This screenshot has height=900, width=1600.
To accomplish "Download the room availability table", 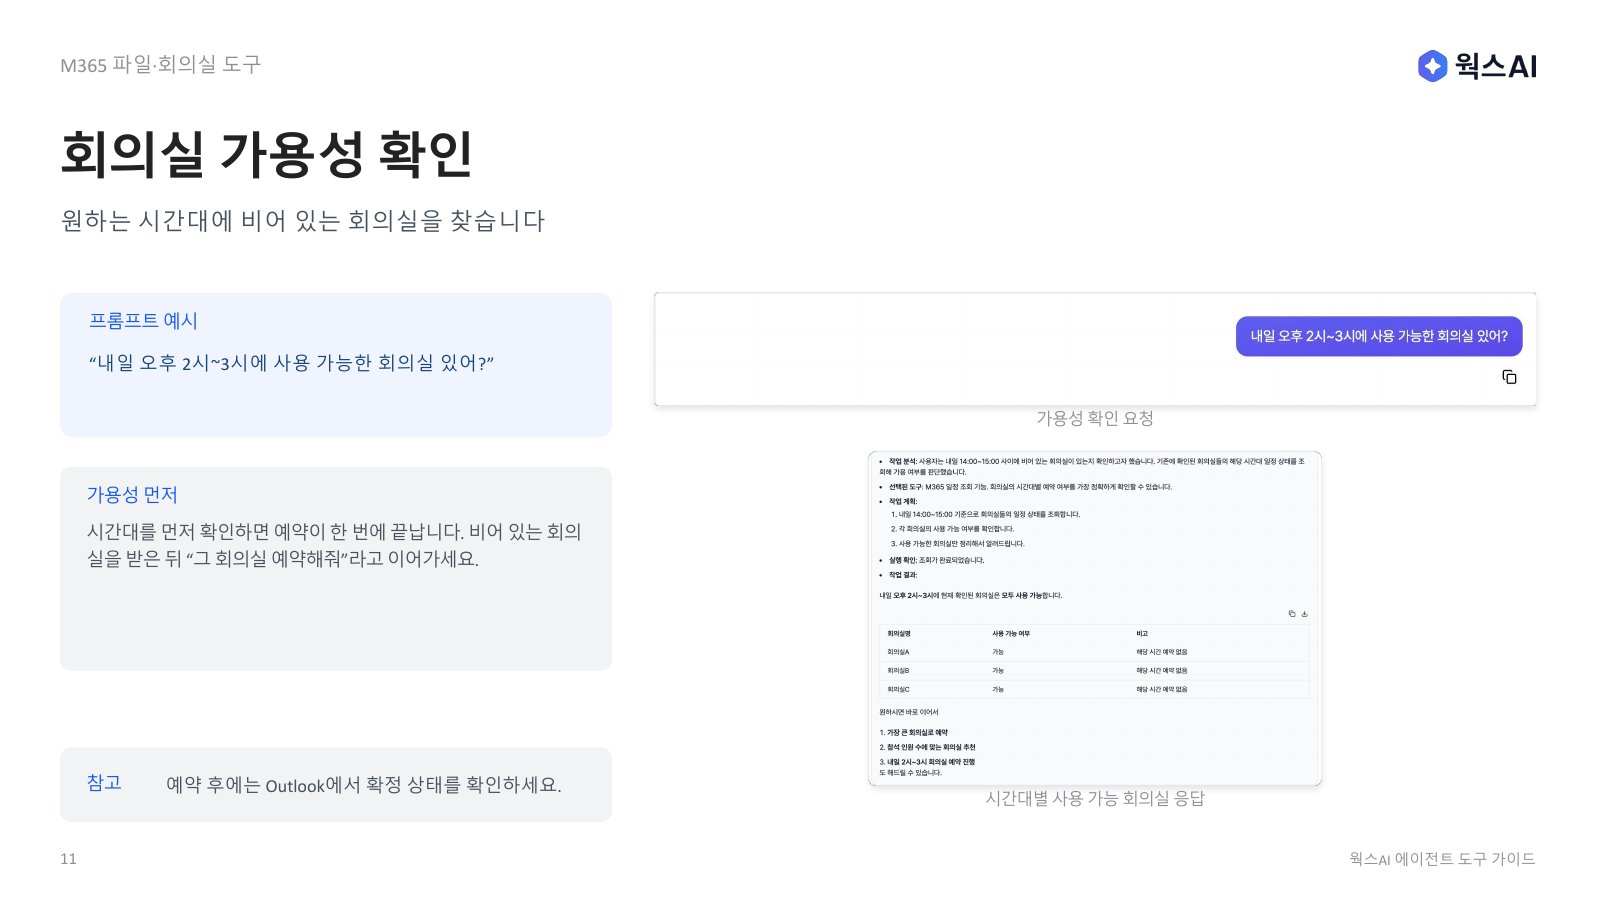I will coord(1304,614).
